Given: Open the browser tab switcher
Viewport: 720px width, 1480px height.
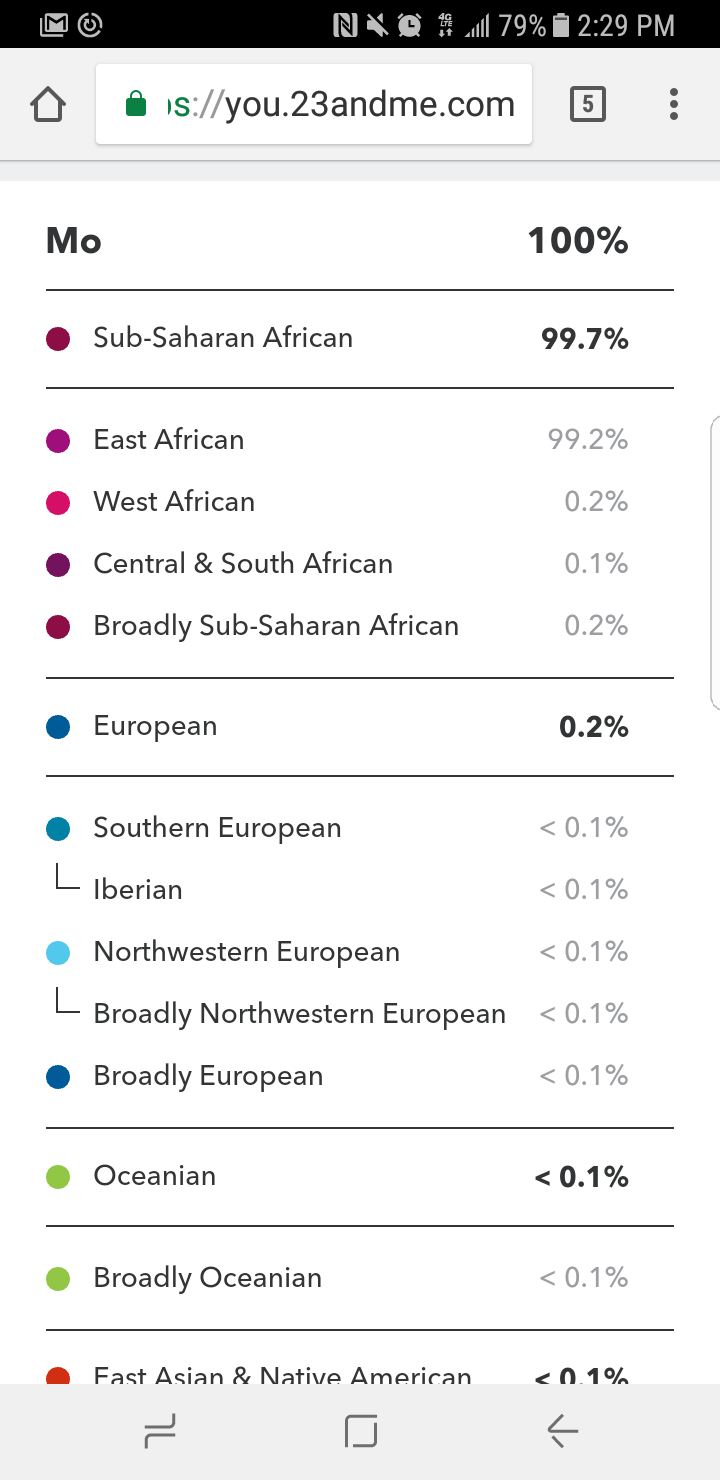Looking at the screenshot, I should (587, 104).
